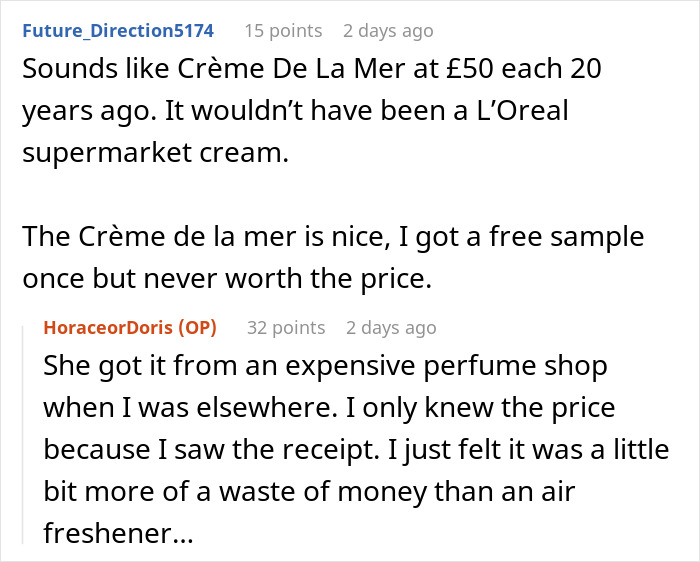Open Future_Direction5174's user profile
Screen dimensions: 700x562
(117, 30)
